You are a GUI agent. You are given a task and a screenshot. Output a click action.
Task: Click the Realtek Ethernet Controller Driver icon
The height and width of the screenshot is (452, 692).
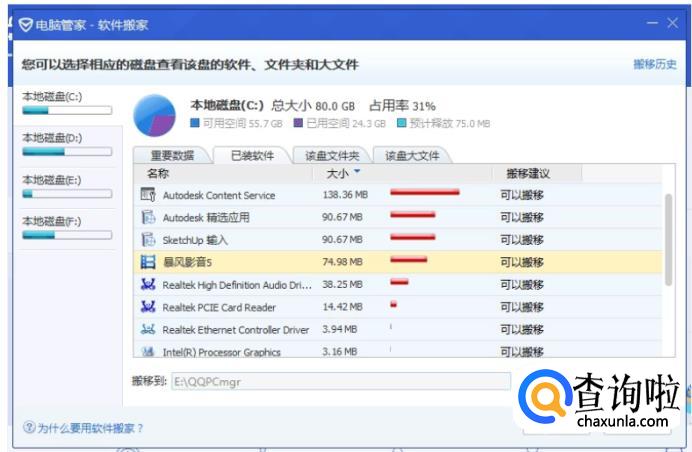click(x=148, y=329)
